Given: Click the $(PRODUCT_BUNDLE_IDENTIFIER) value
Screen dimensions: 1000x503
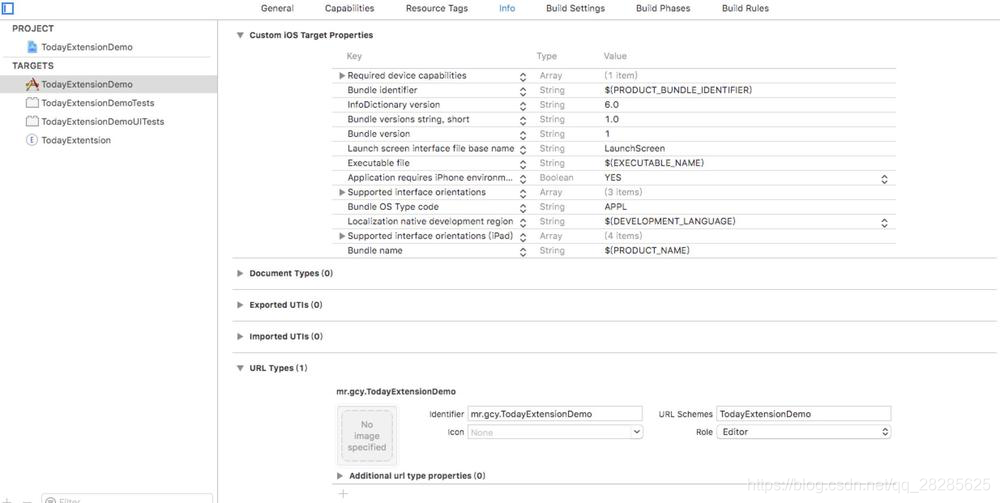Looking at the screenshot, I should click(x=678, y=90).
